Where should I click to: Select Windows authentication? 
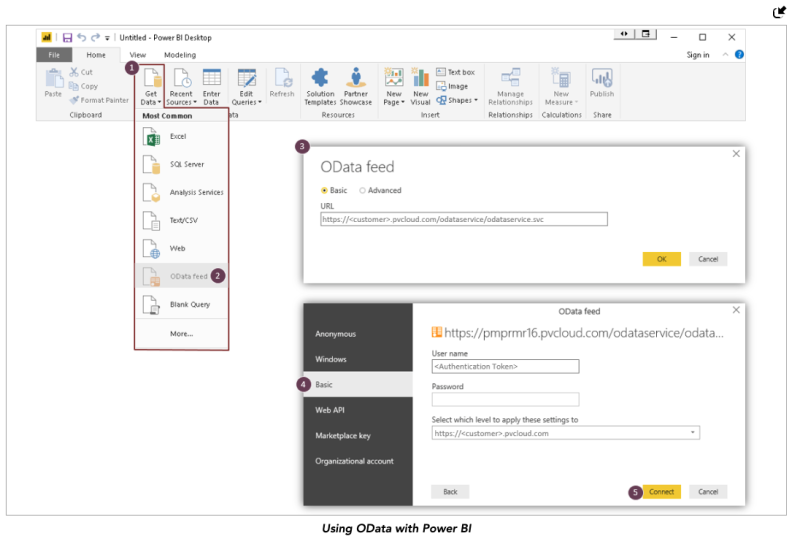point(358,359)
